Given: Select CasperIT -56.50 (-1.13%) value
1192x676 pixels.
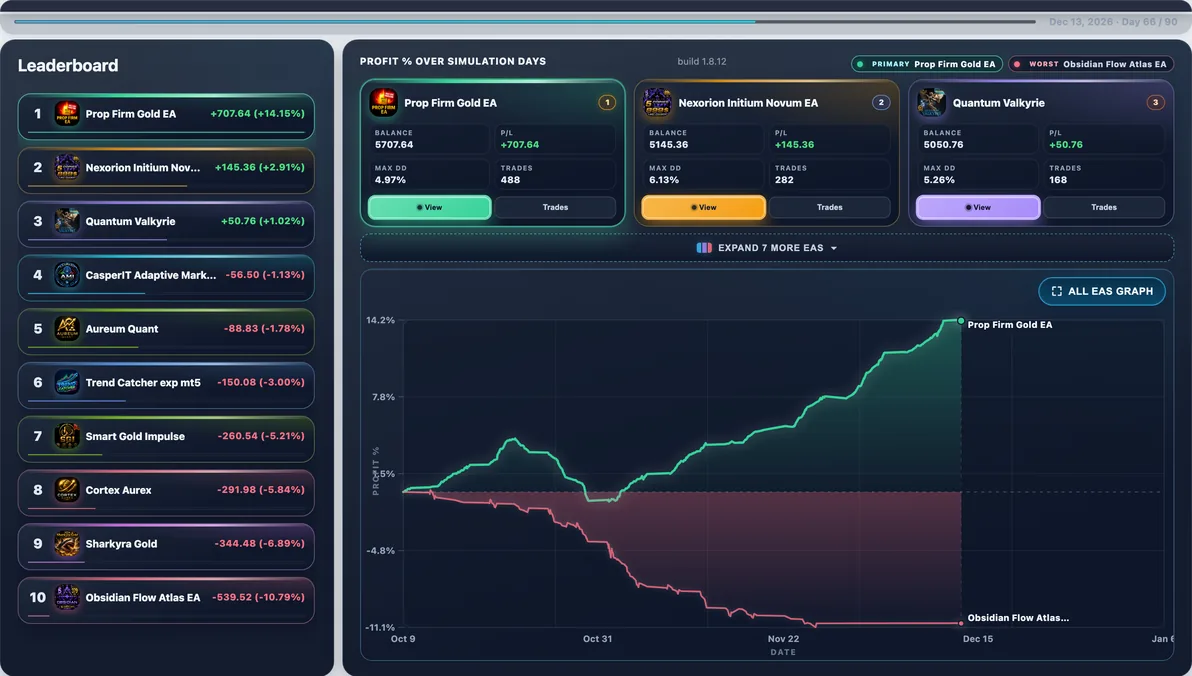Looking at the screenshot, I should click(x=265, y=275).
